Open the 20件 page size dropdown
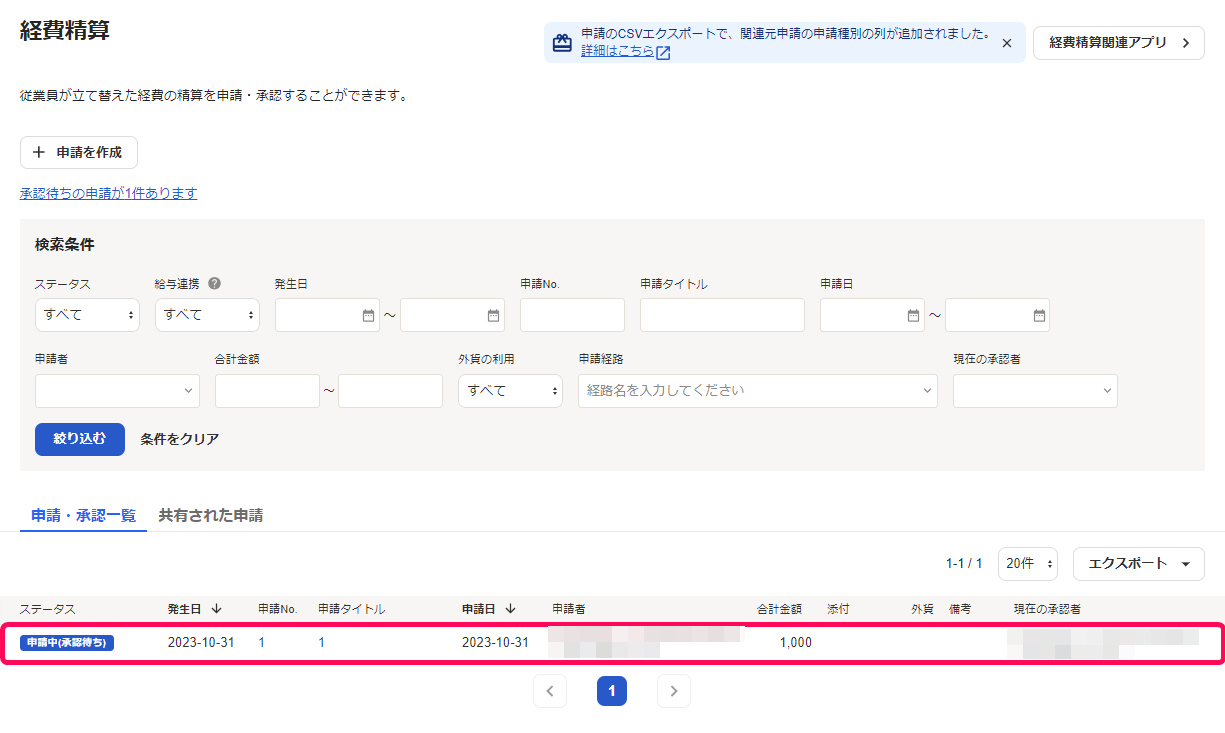Viewport: 1225px width, 733px height. [1028, 564]
